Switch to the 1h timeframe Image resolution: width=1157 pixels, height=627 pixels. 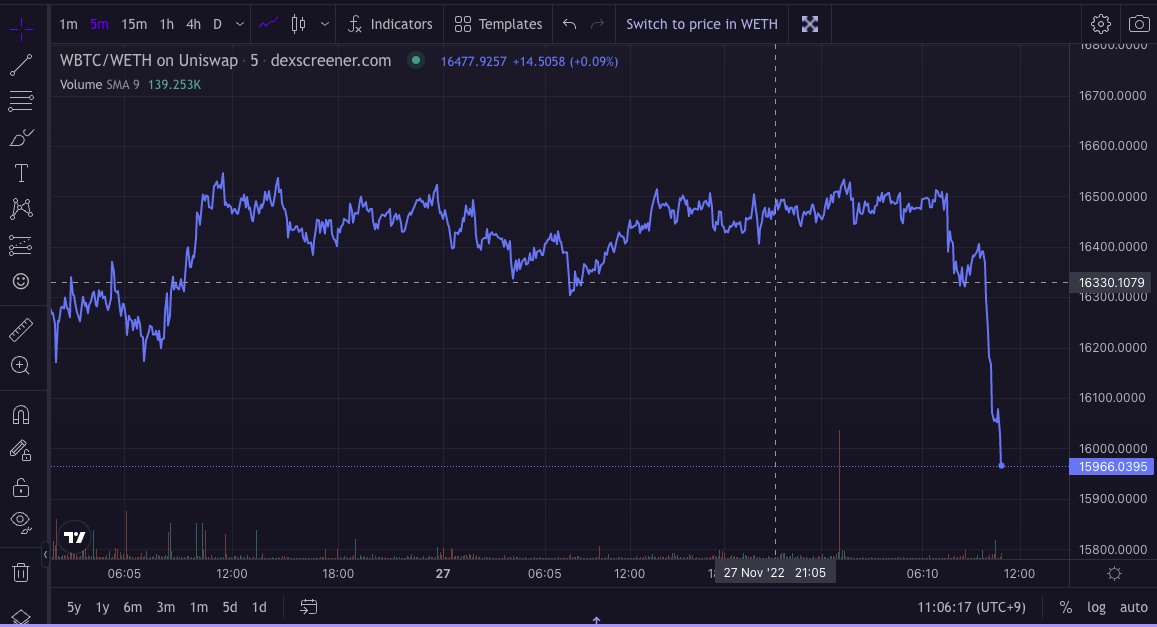click(x=167, y=24)
